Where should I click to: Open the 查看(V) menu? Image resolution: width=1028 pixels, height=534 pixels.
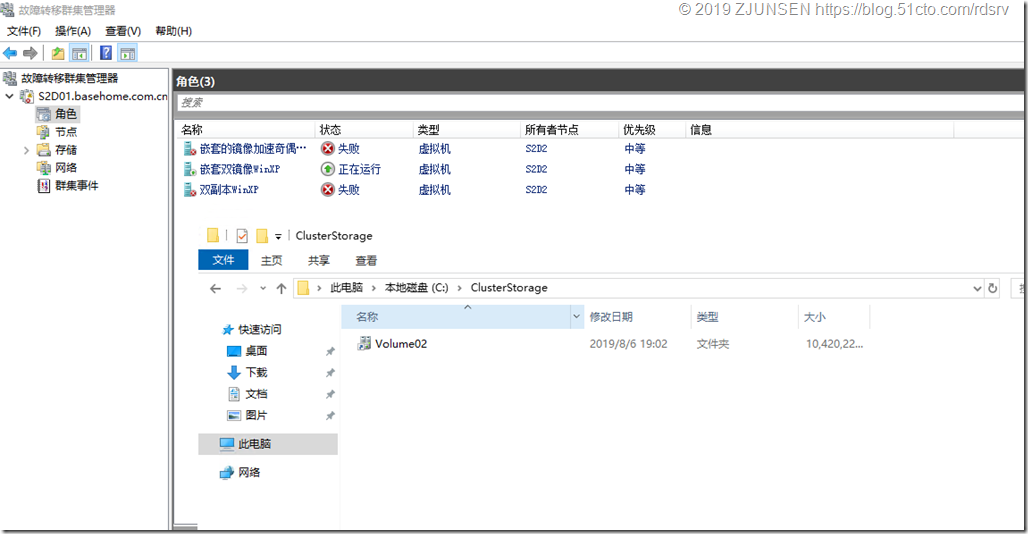(123, 31)
